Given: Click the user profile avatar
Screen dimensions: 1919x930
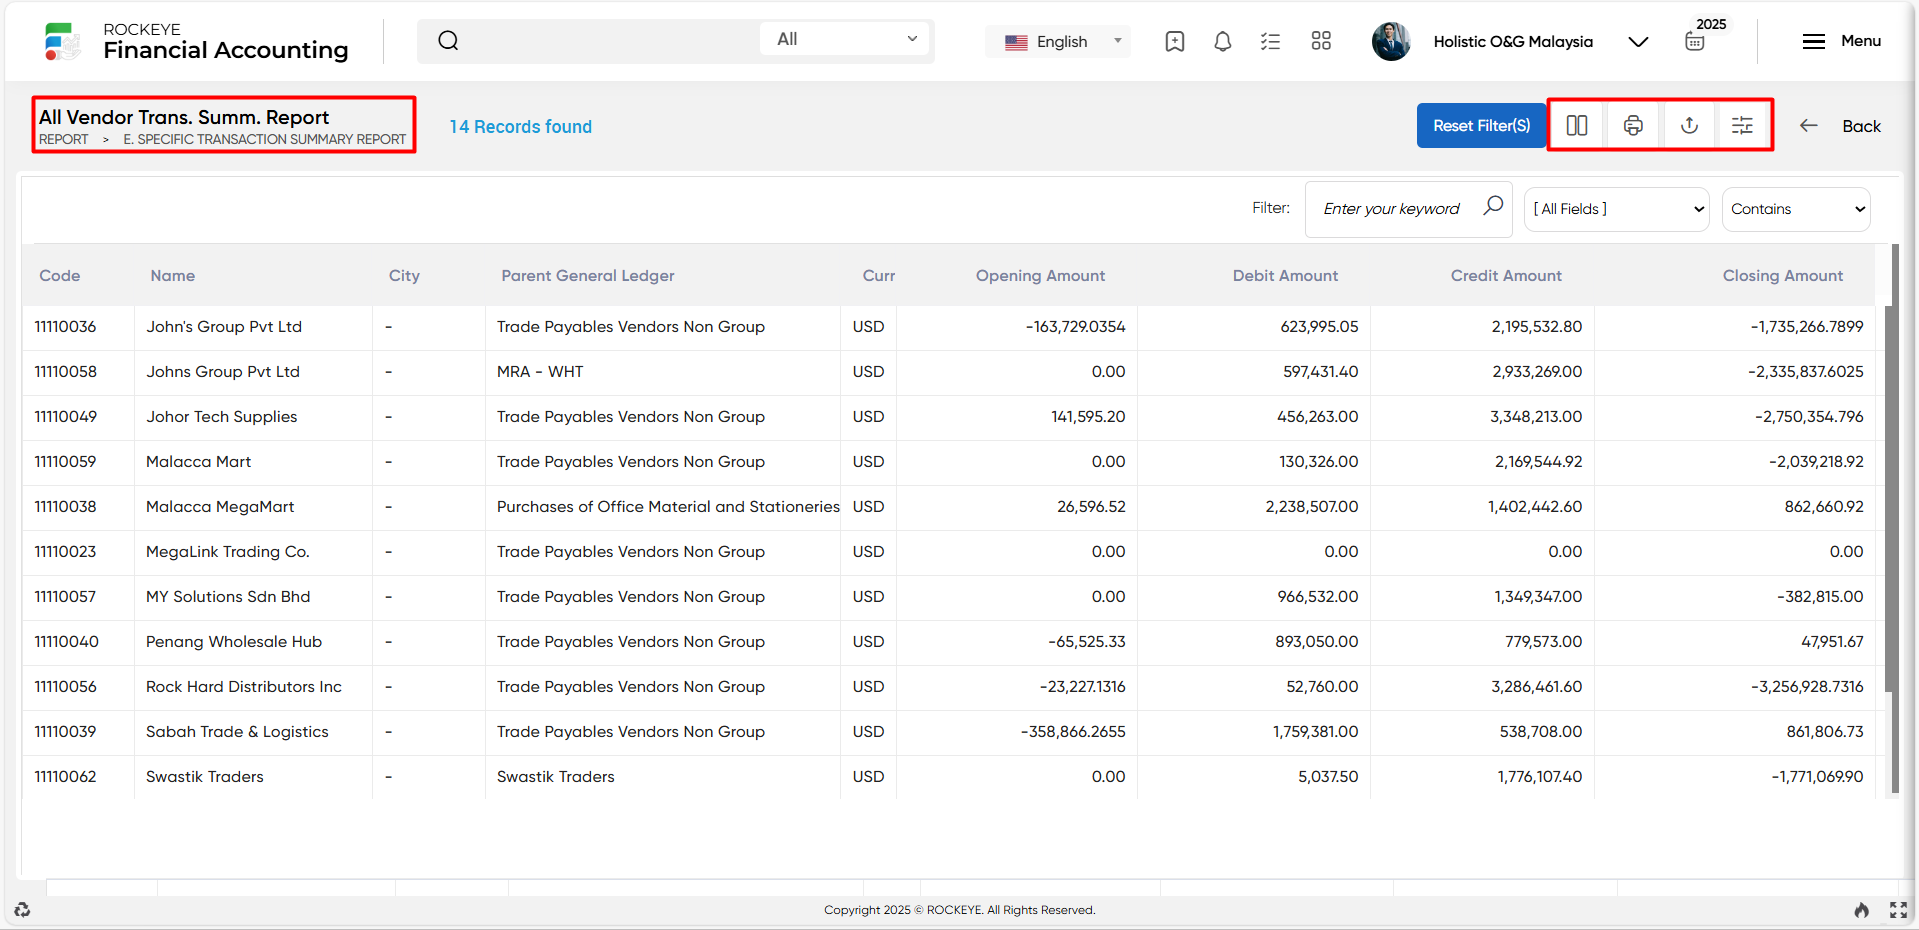Looking at the screenshot, I should pos(1391,41).
